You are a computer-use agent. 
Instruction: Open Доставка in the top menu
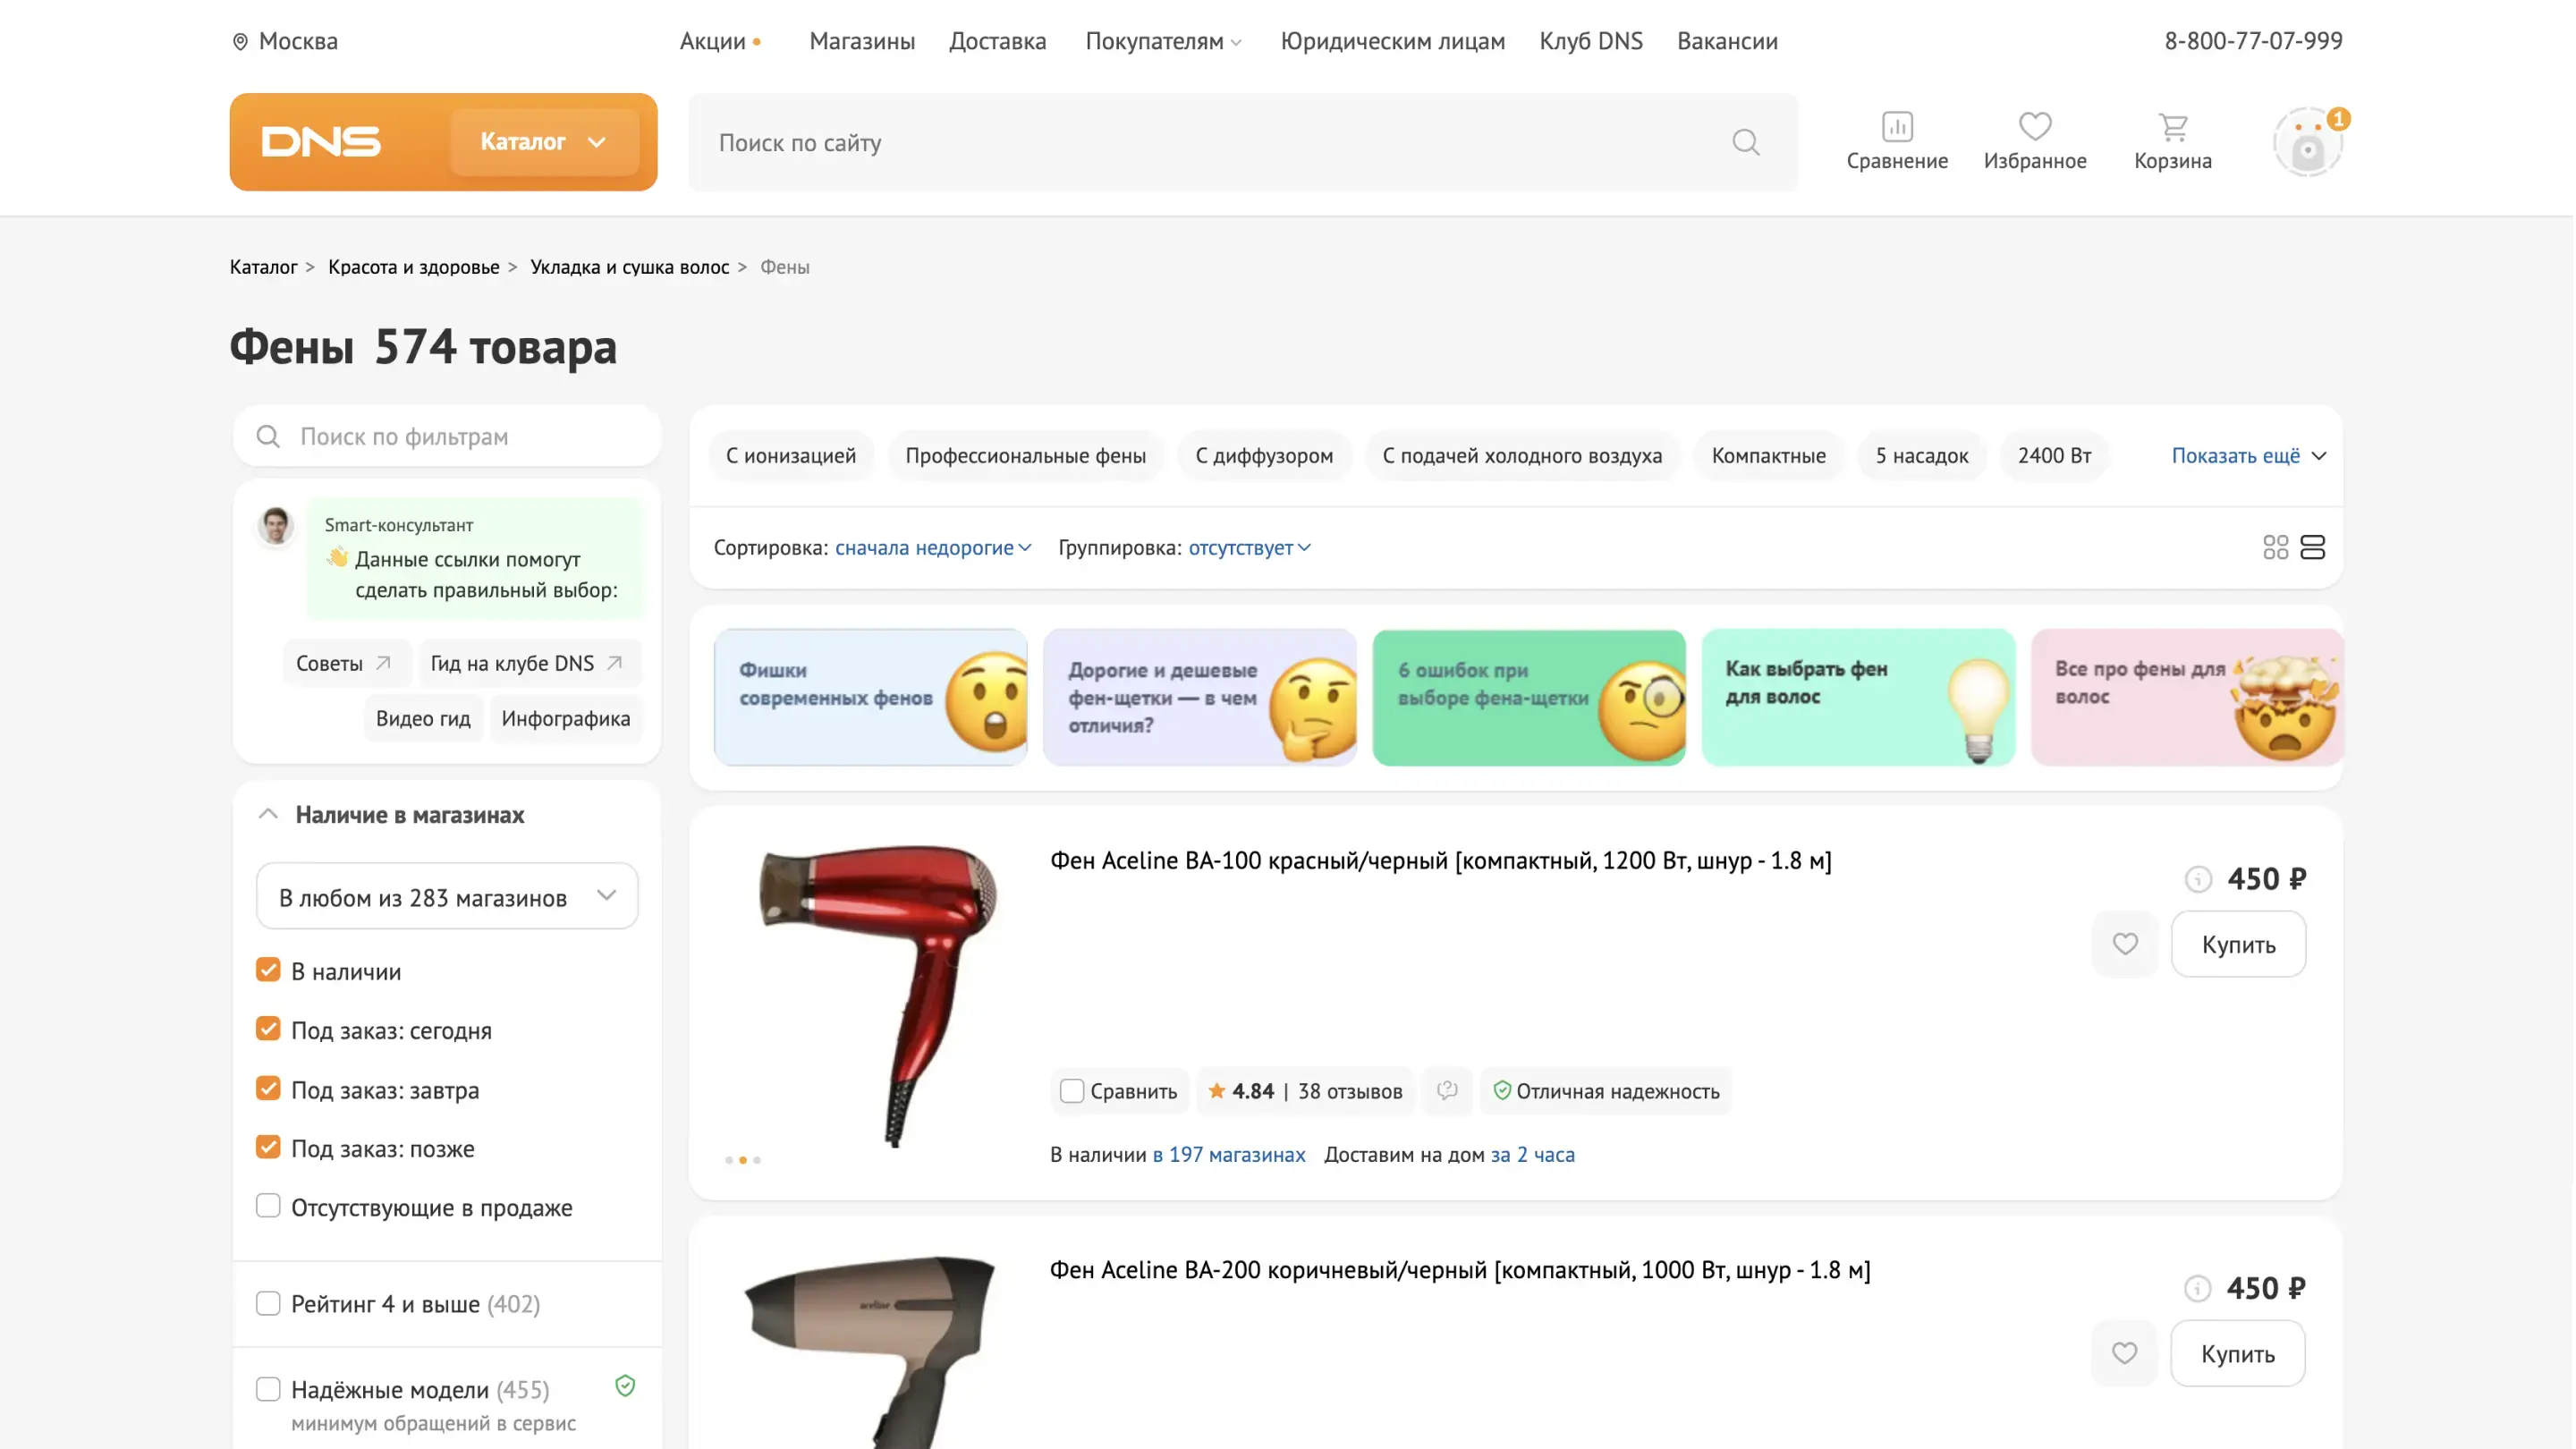click(x=997, y=41)
